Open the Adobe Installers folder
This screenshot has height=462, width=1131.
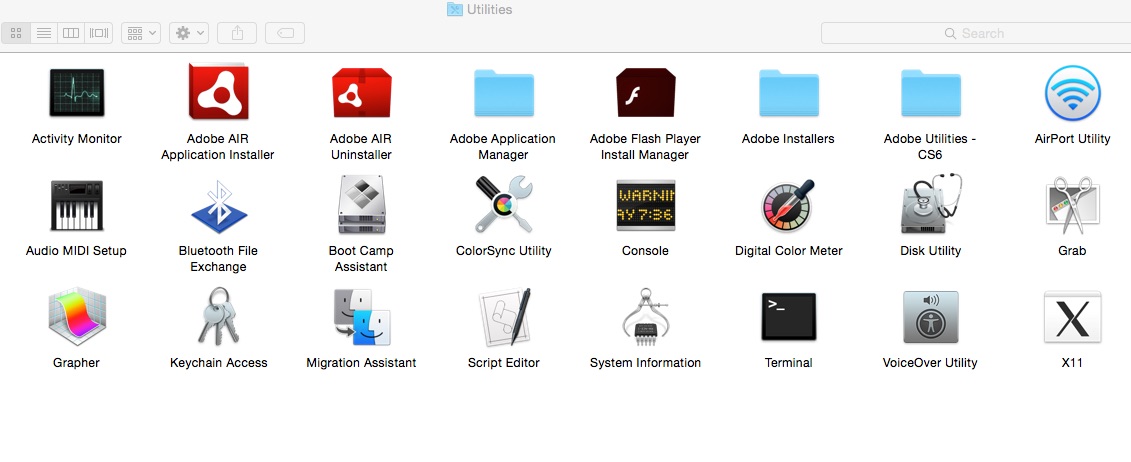[788, 93]
